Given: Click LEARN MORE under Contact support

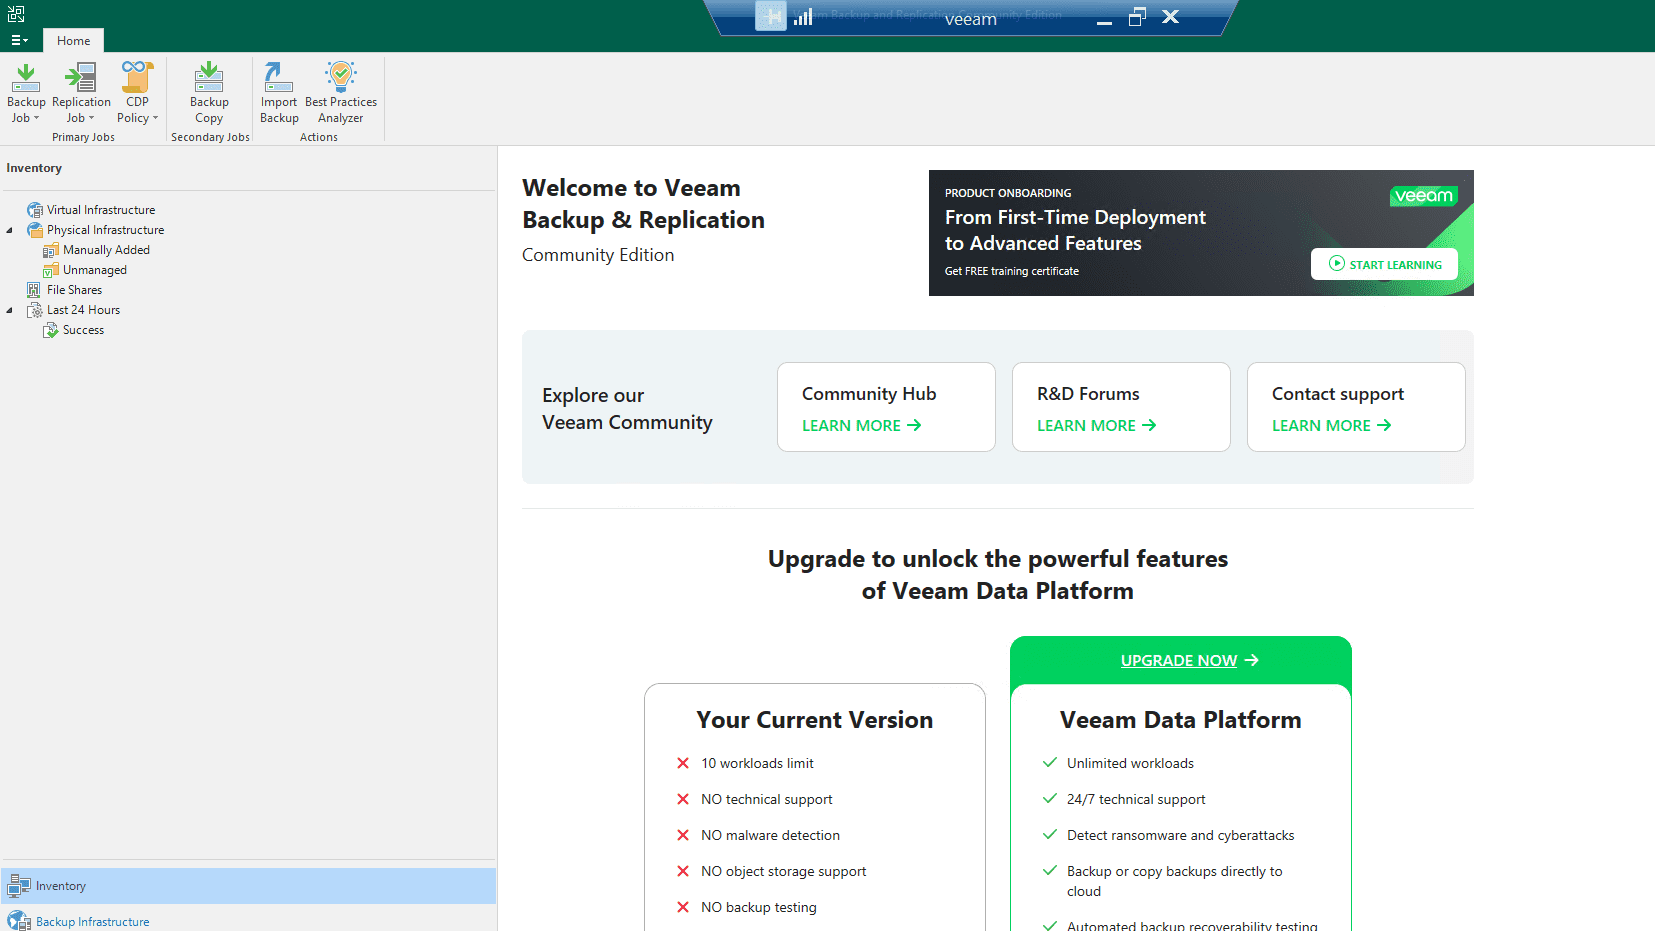Looking at the screenshot, I should [x=1331, y=426].
